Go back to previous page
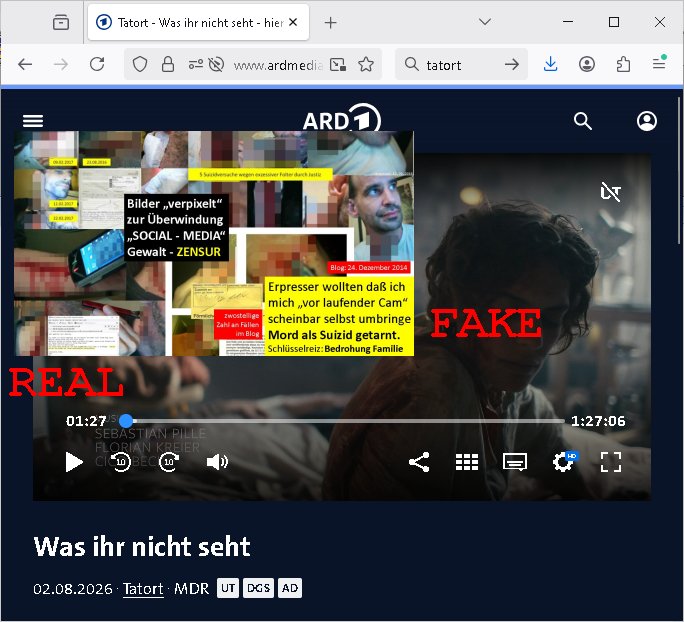The image size is (684, 622). click(25, 65)
